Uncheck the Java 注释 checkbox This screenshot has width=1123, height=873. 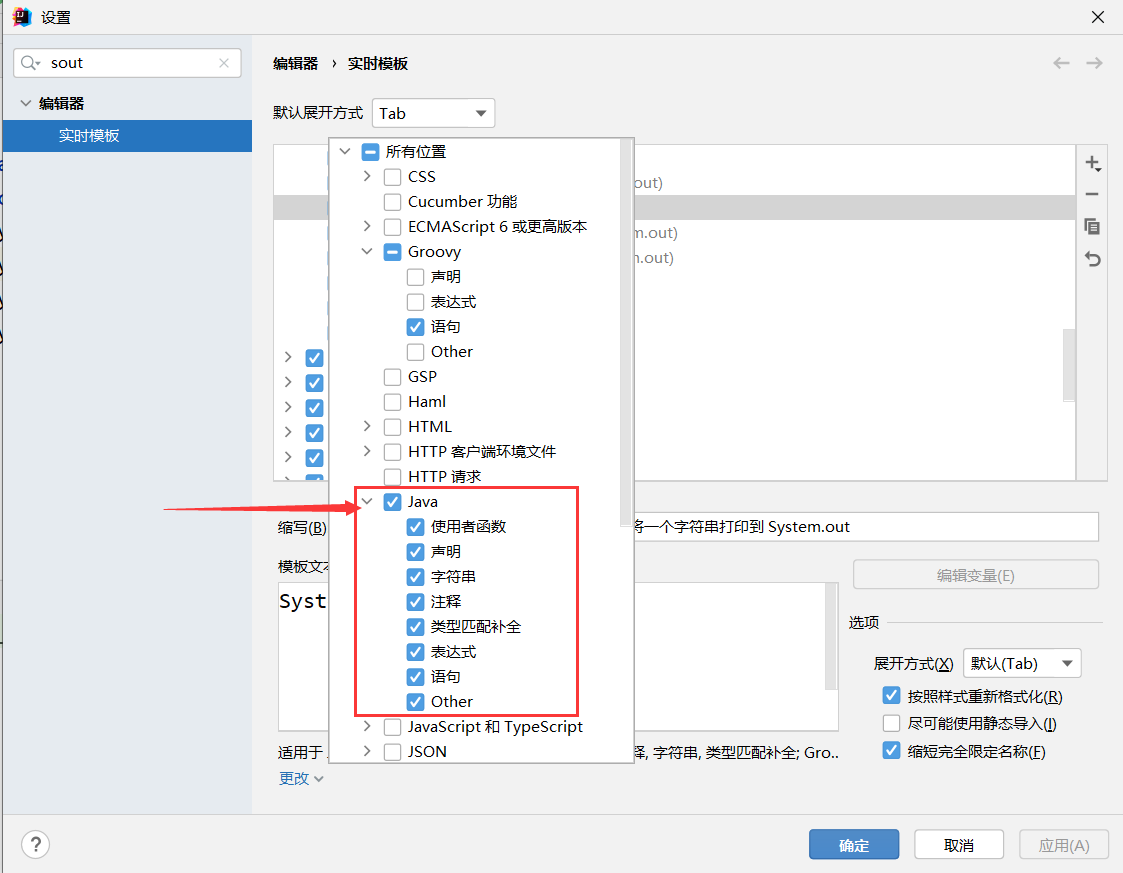pos(416,601)
